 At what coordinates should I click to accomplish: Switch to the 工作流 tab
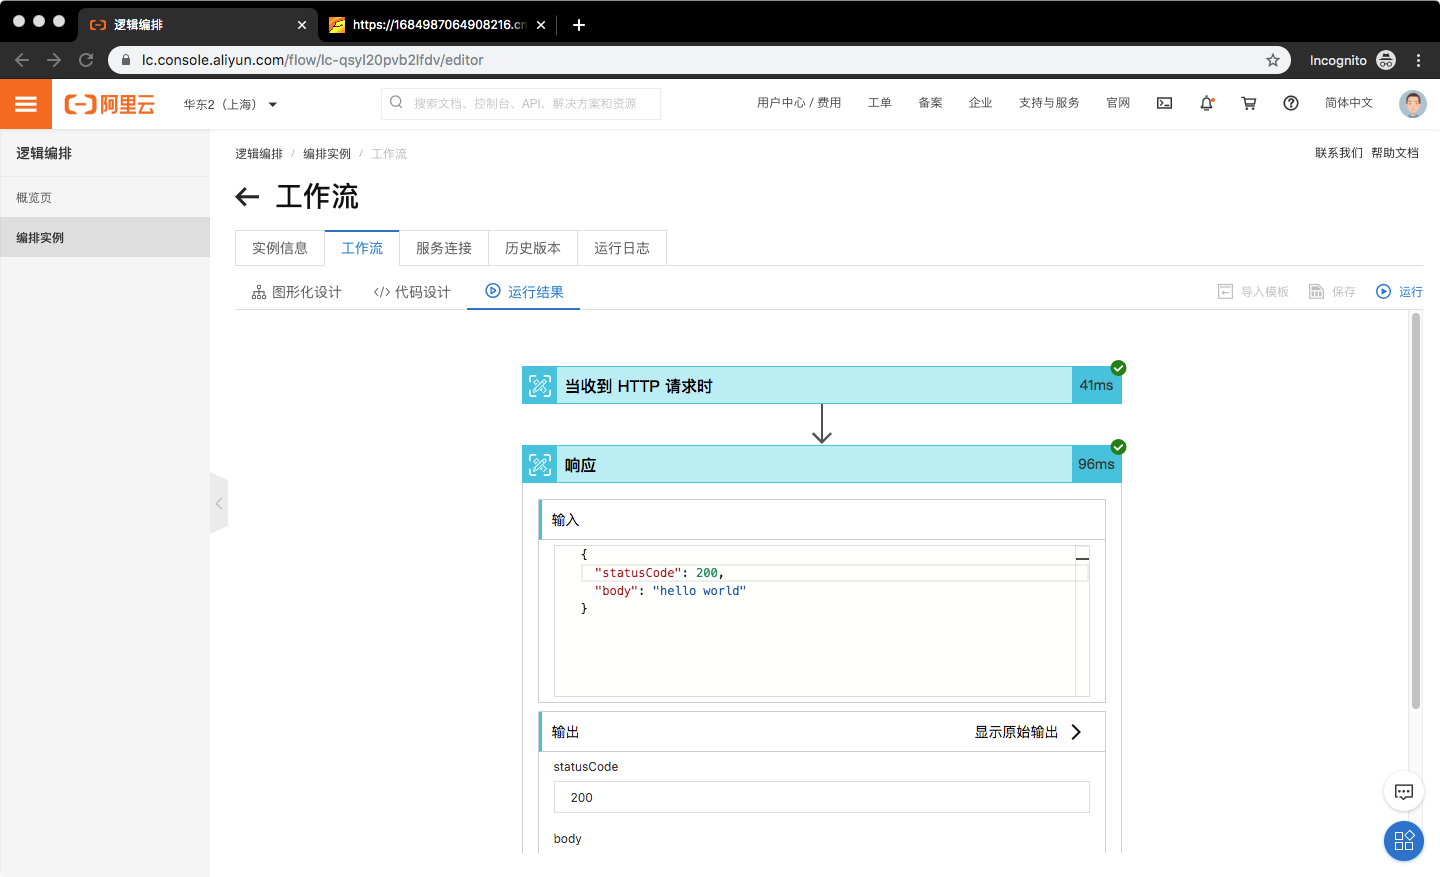pos(362,248)
